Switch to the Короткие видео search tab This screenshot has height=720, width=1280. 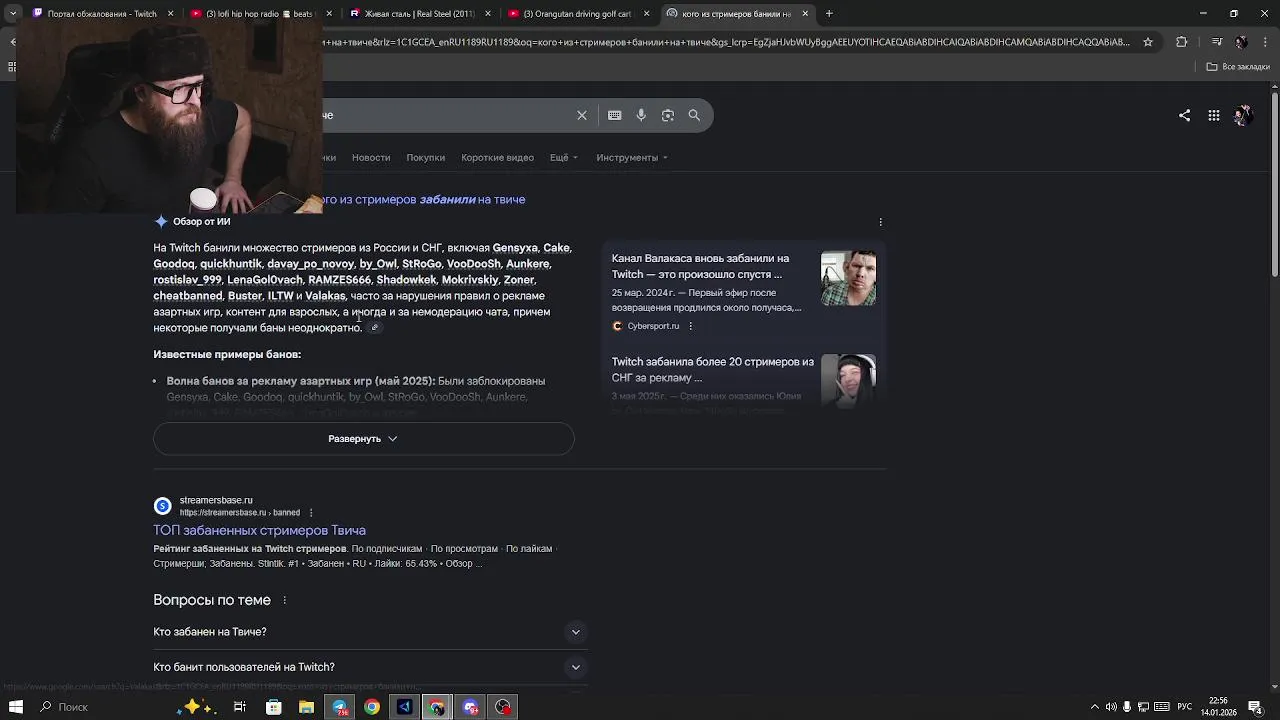(497, 158)
